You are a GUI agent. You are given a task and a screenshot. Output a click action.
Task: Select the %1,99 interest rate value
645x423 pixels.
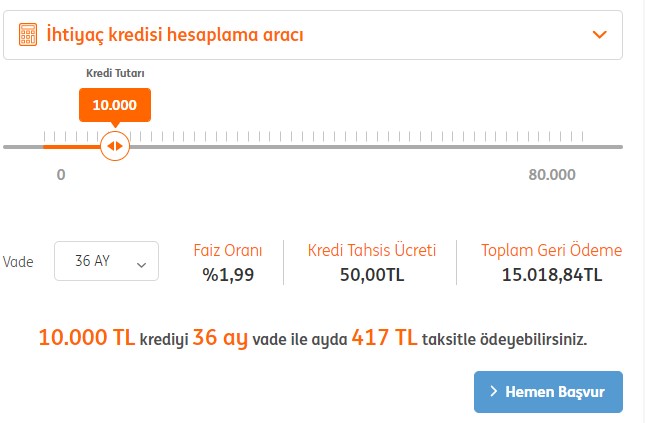(x=228, y=274)
